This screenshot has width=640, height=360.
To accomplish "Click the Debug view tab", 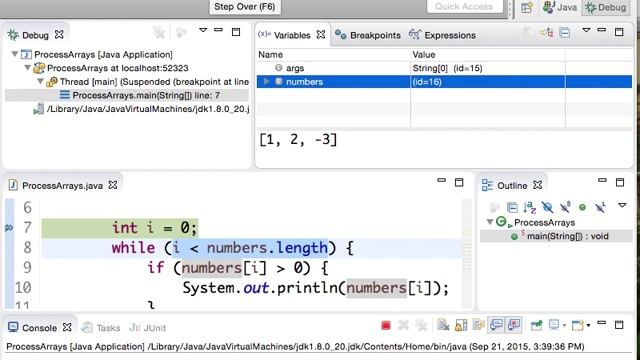I will pyautogui.click(x=36, y=35).
